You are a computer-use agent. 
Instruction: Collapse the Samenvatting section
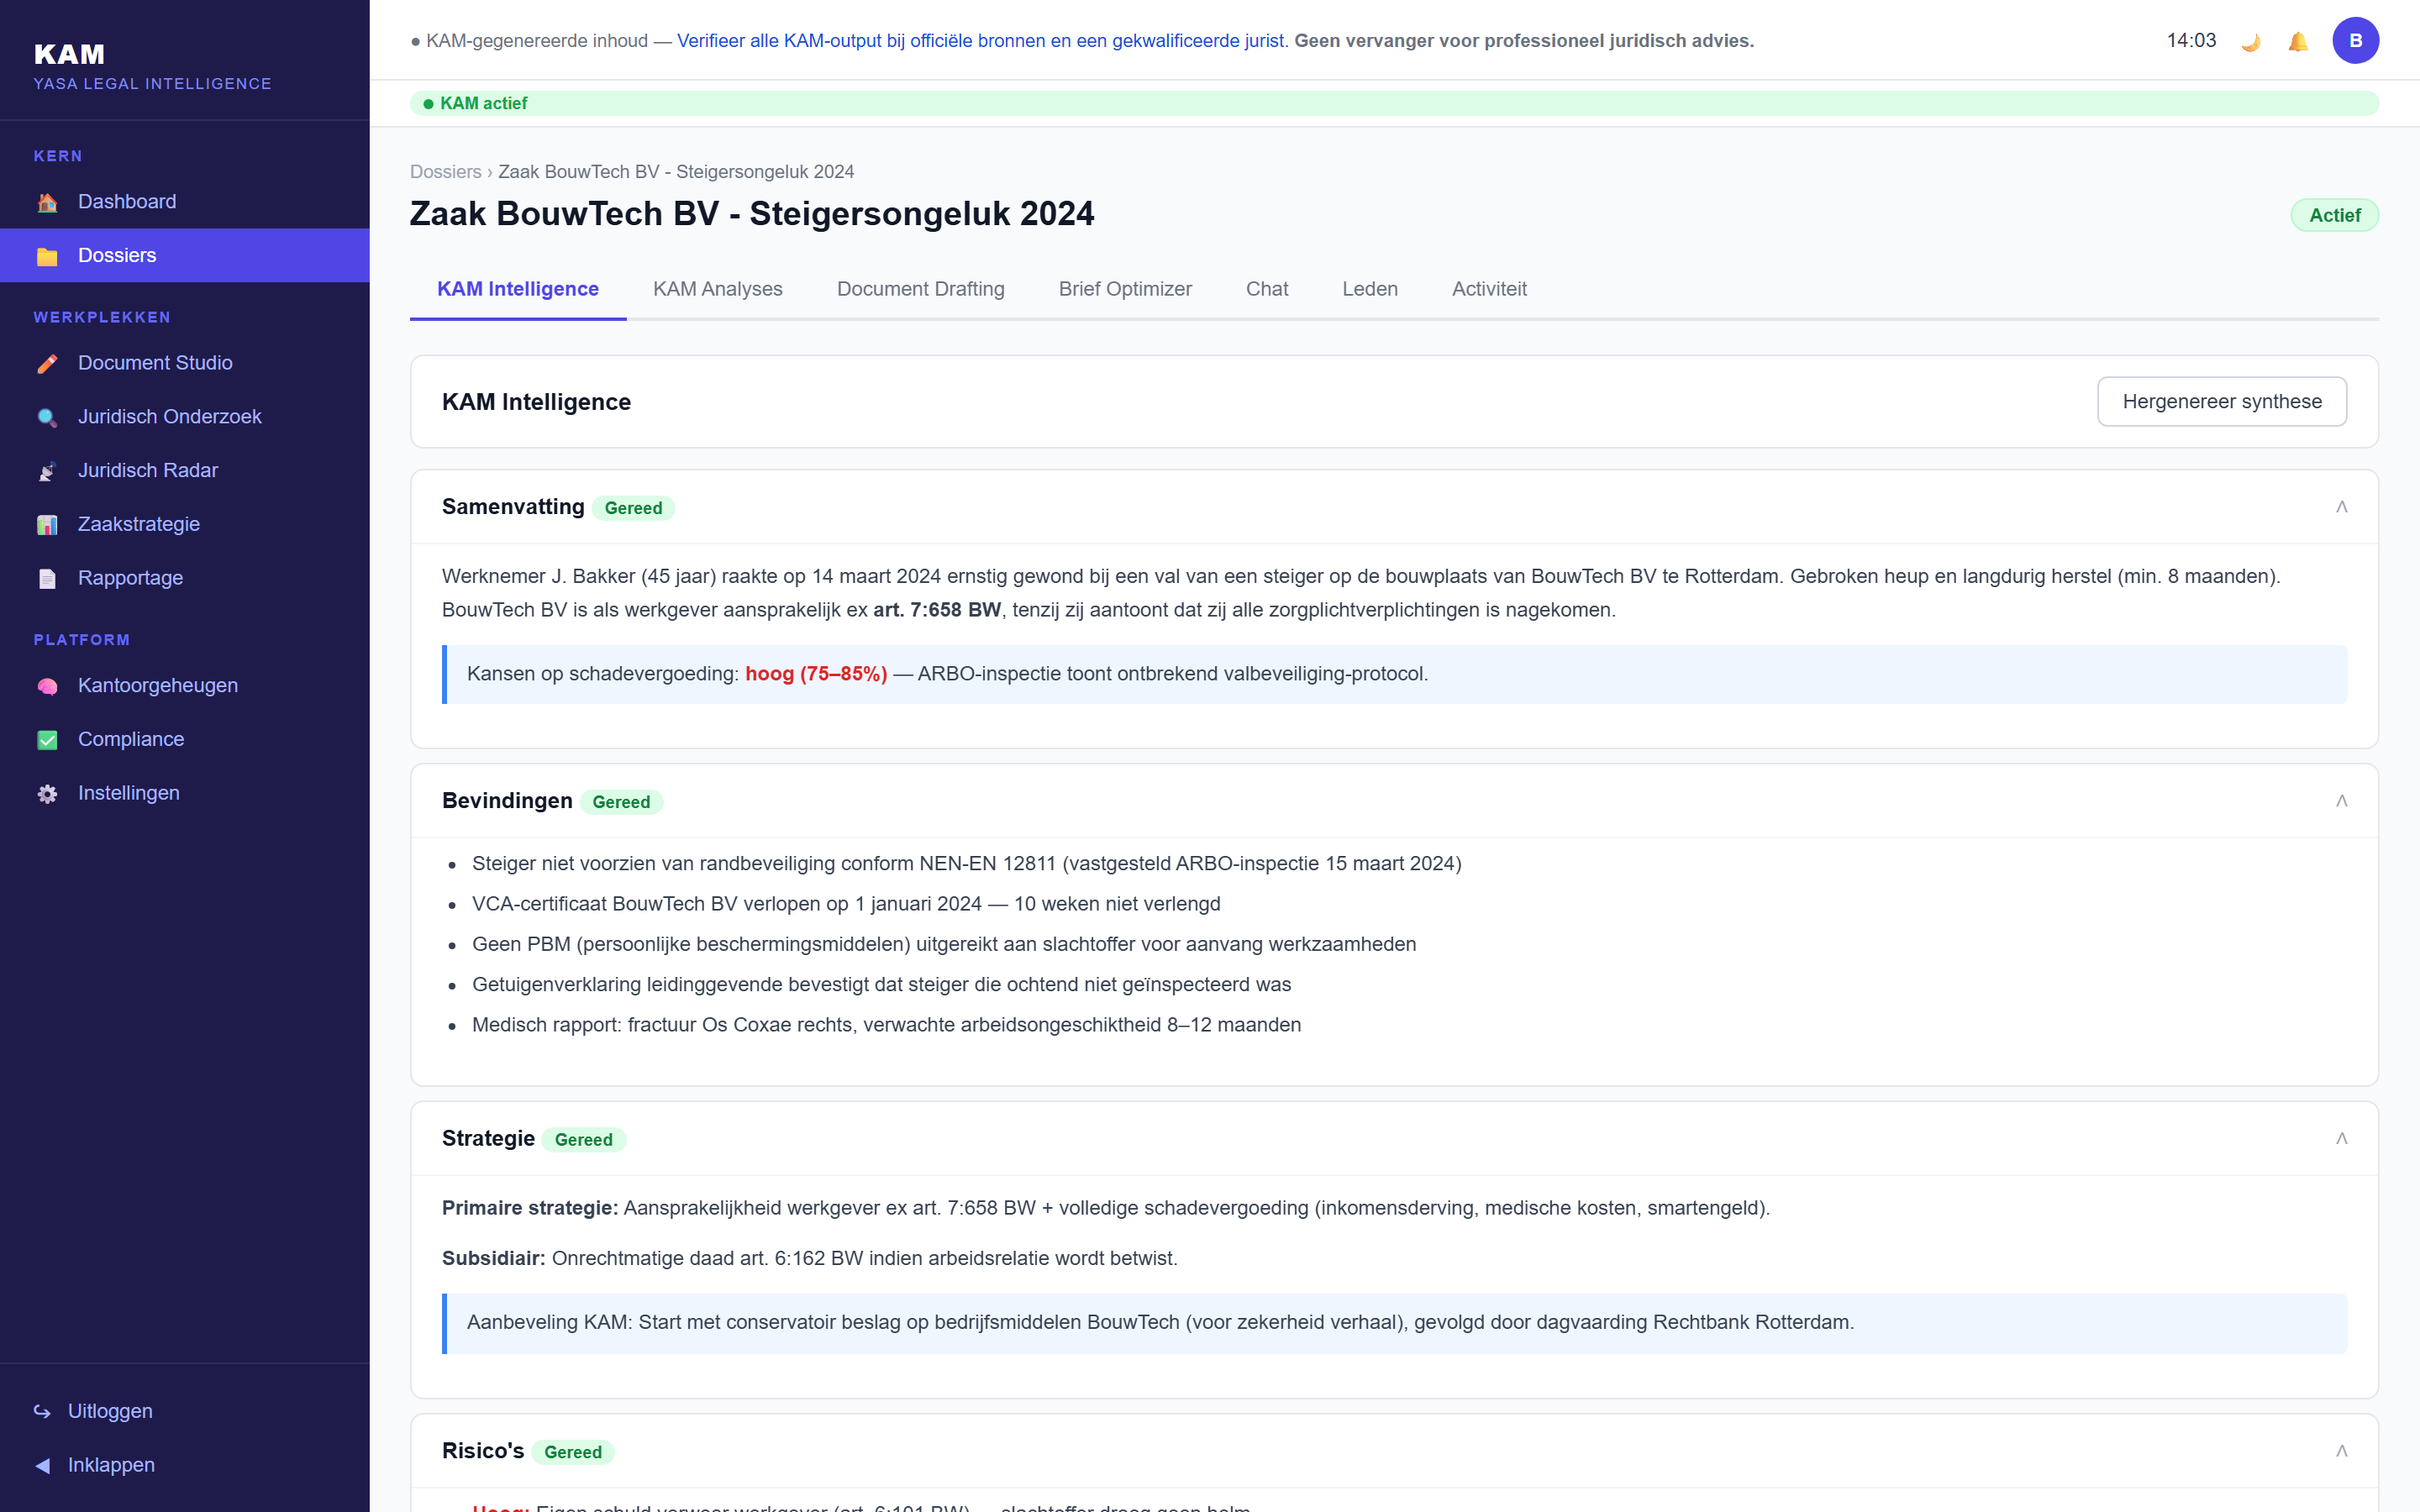click(2341, 507)
